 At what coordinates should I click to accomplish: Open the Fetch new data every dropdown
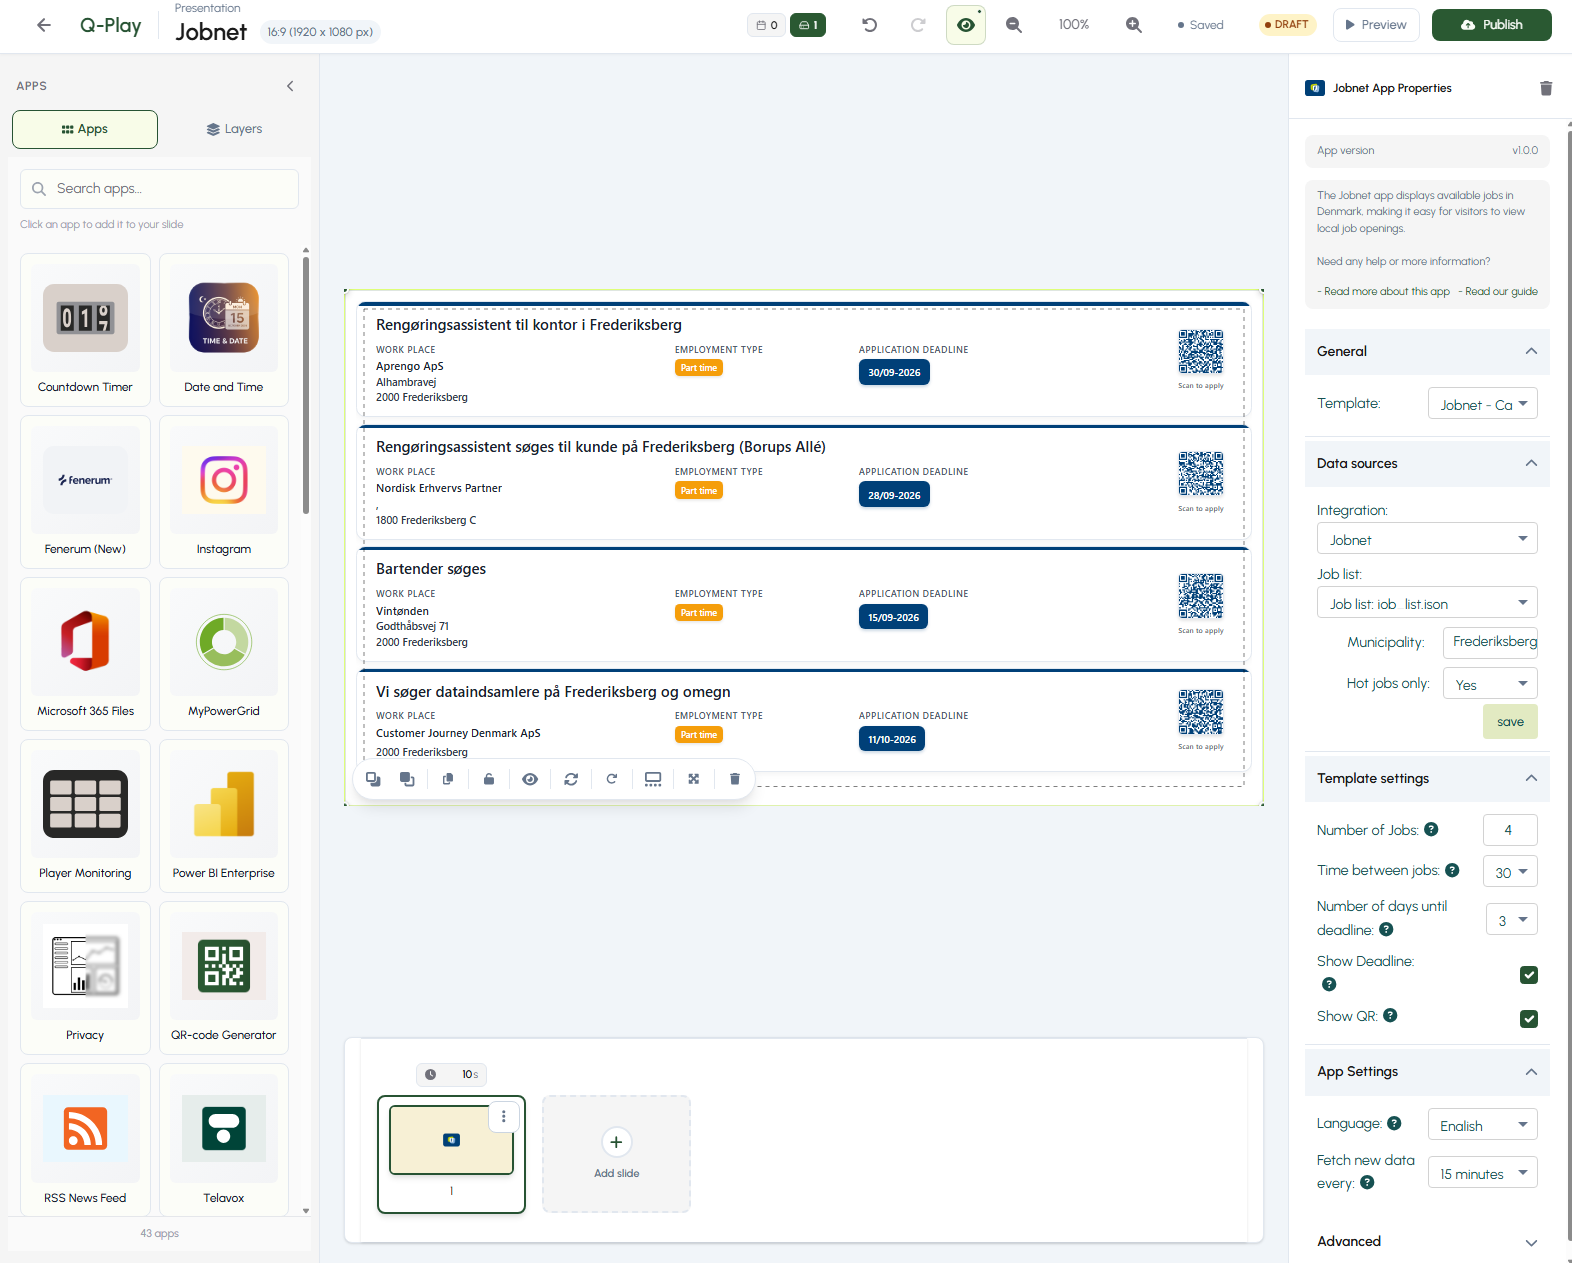coord(1483,1173)
